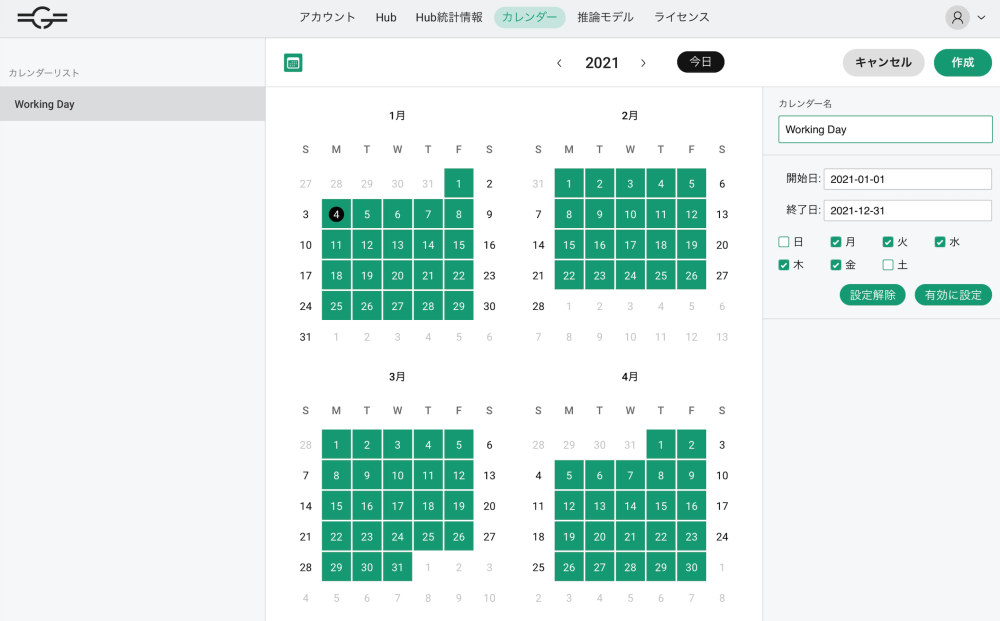Open the Hub統計情報 menu

tap(449, 17)
